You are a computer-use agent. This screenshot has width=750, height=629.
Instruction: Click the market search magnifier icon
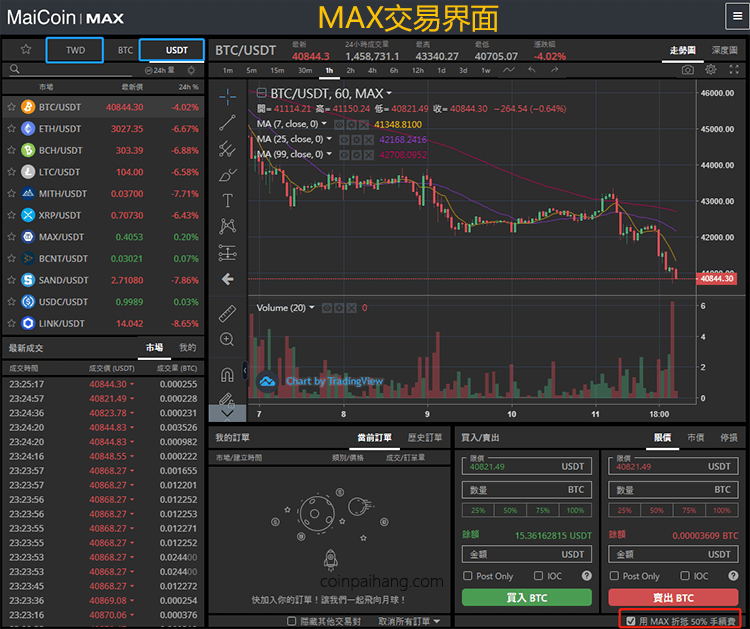point(15,69)
